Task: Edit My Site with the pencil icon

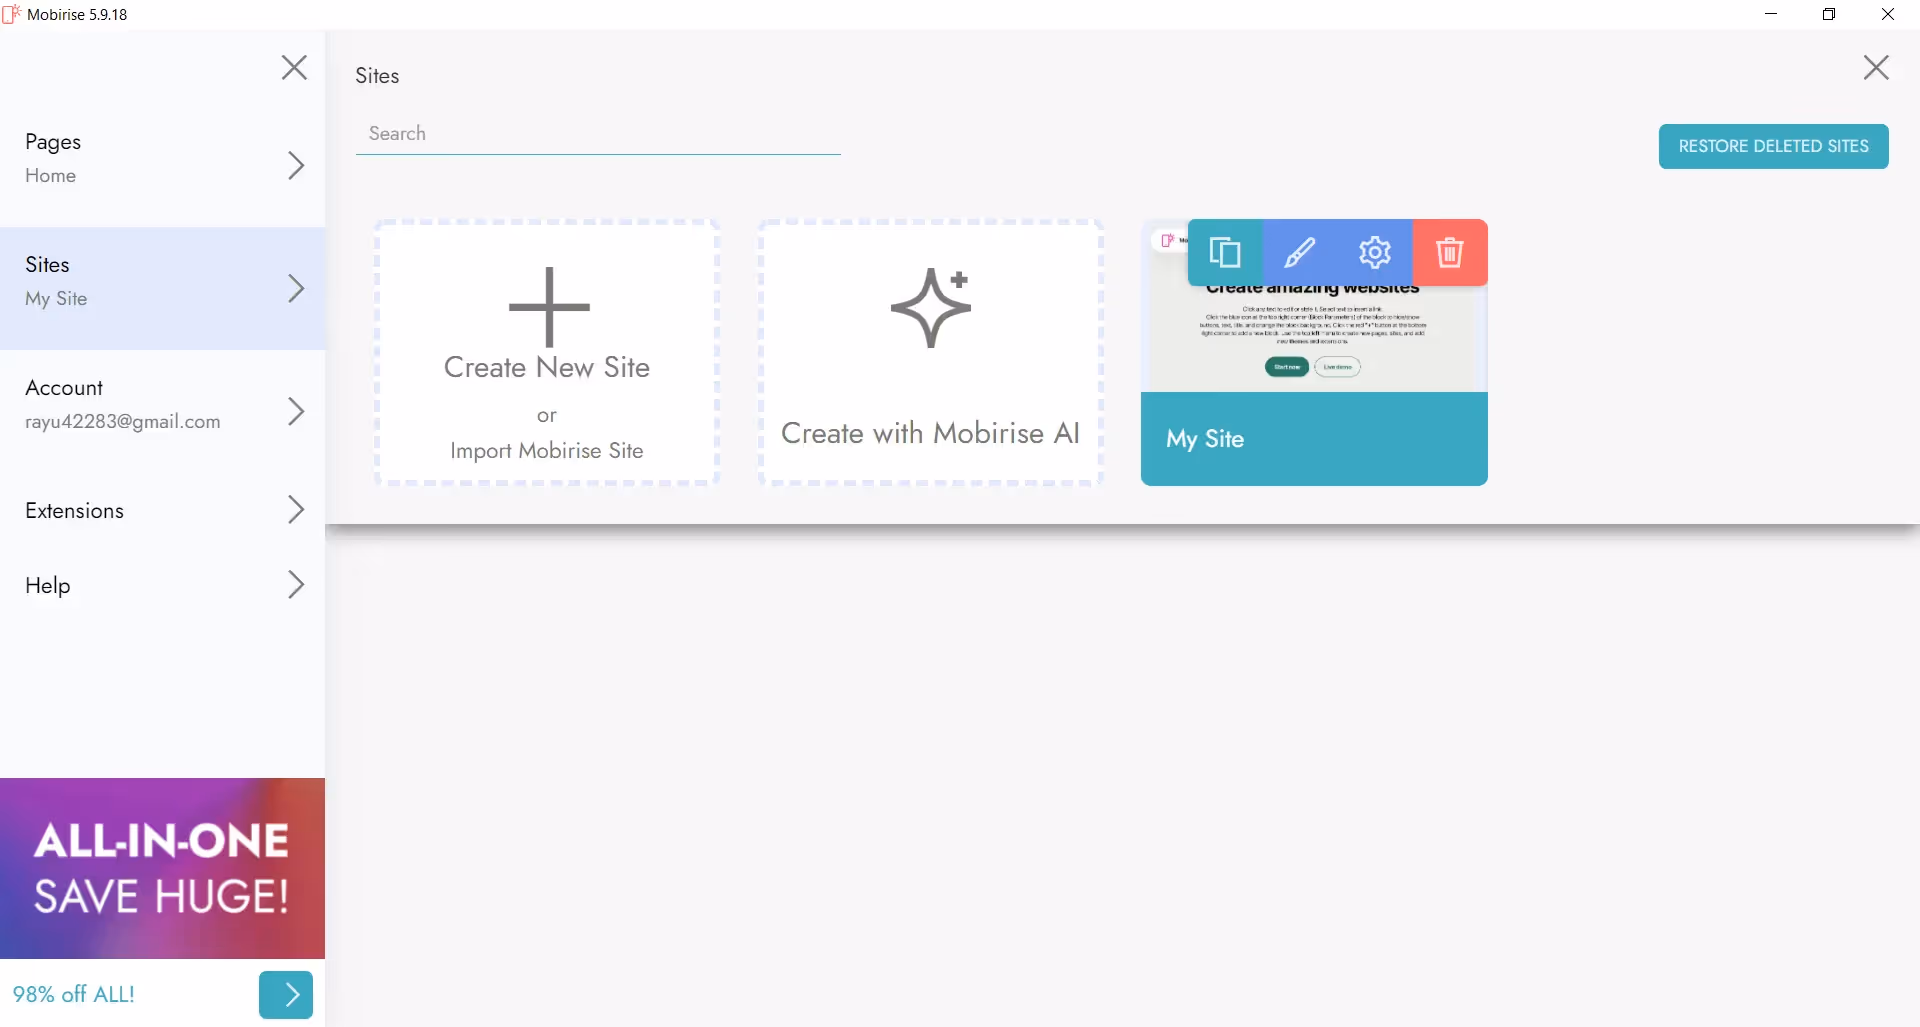Action: tap(1300, 252)
